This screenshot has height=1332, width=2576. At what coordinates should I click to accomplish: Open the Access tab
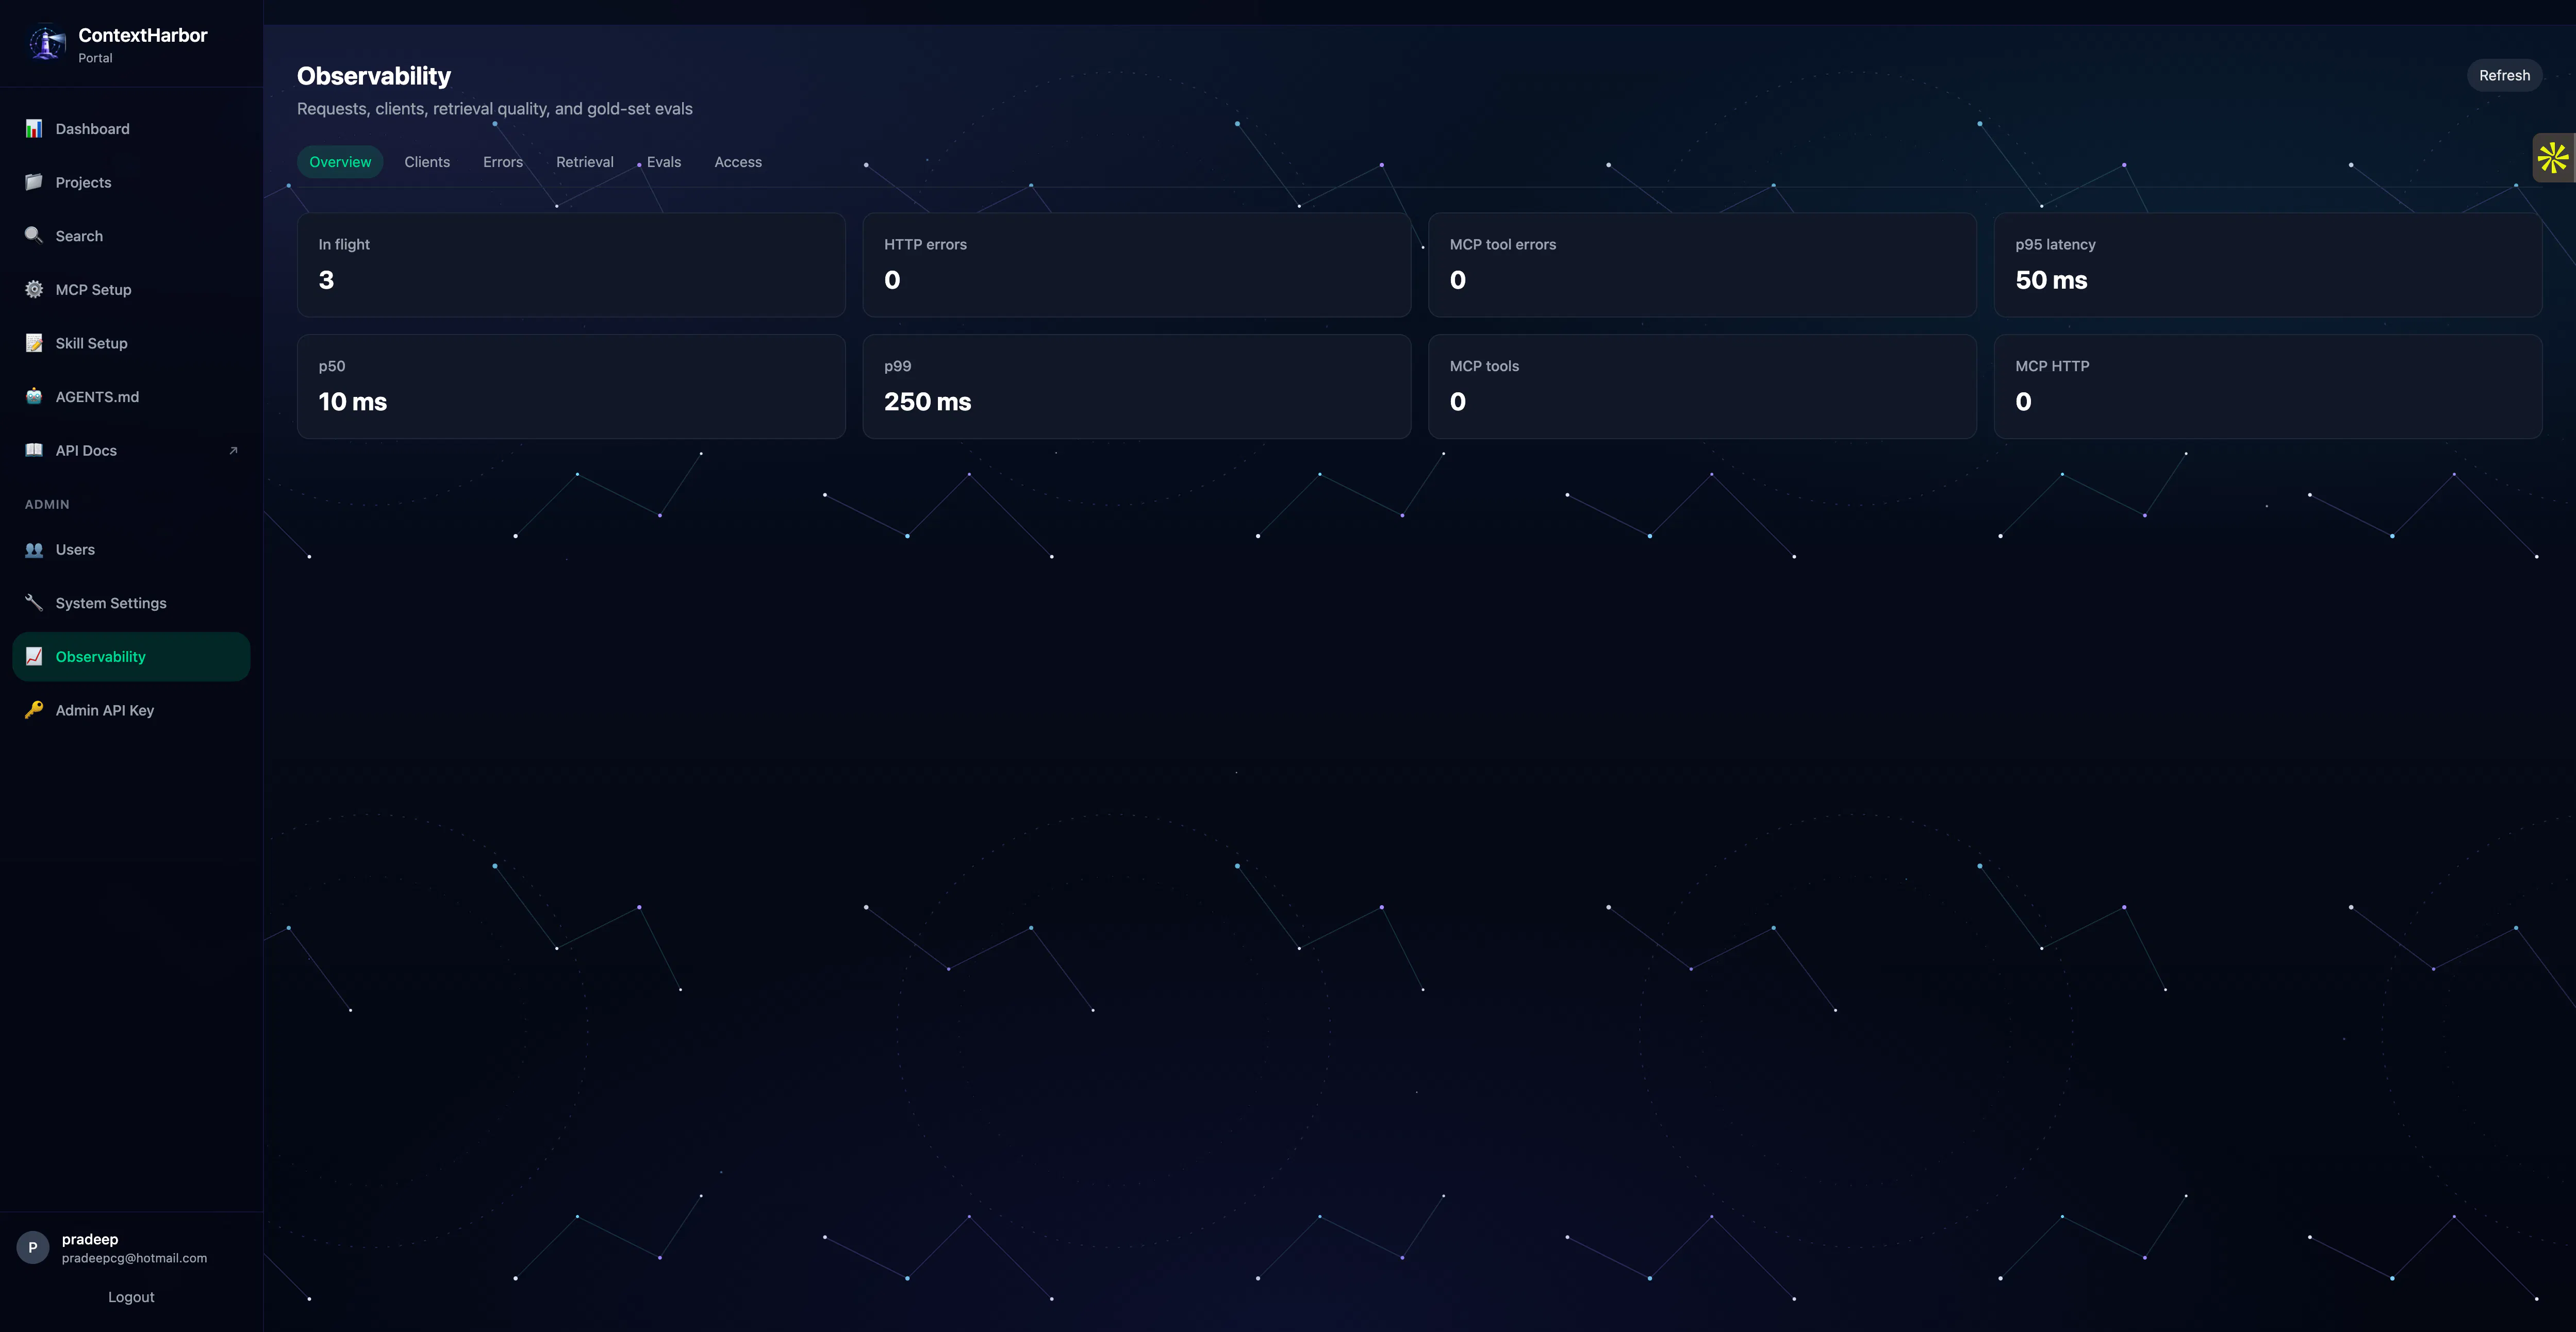tap(738, 162)
